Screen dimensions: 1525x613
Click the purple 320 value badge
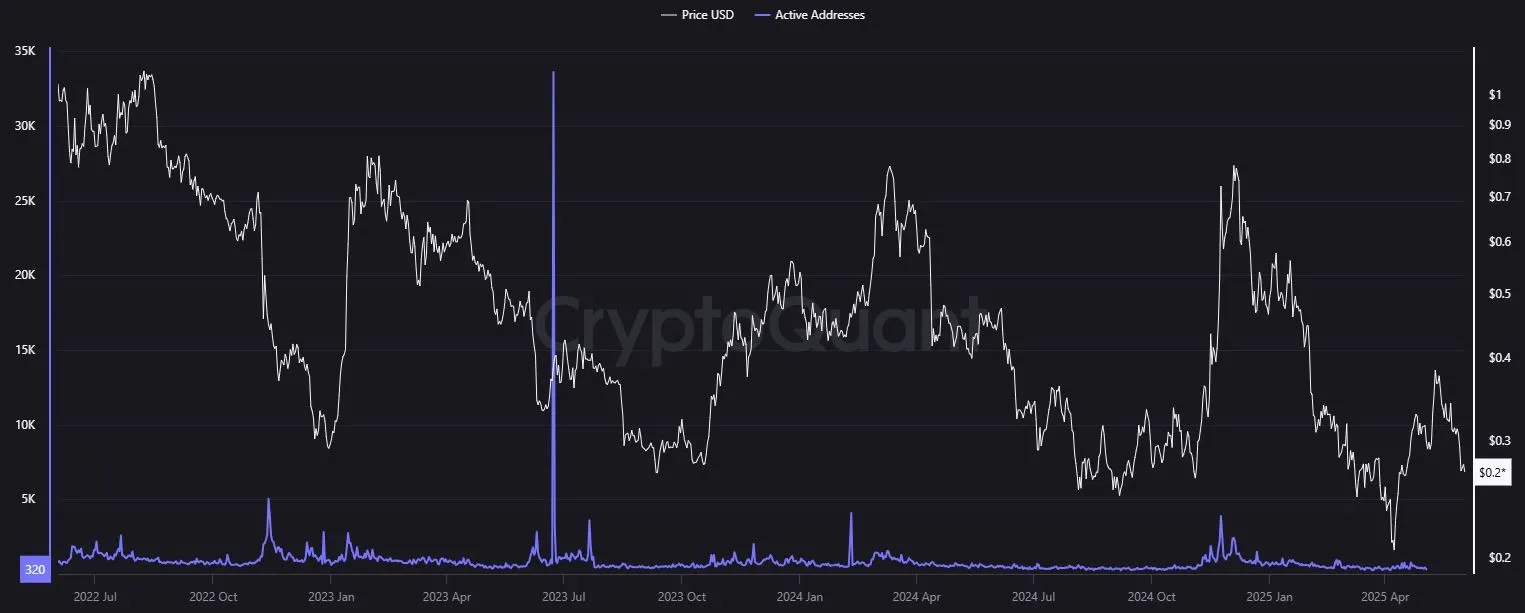coord(35,570)
